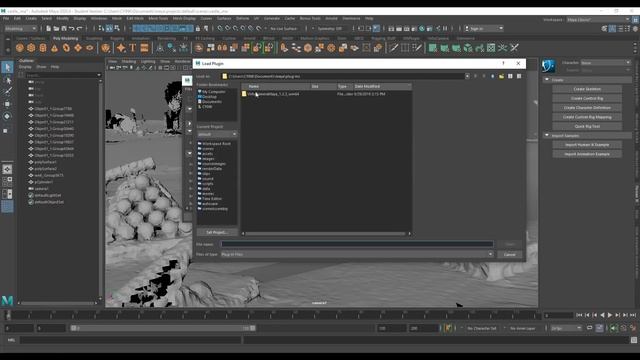Create polygon type text with T icon
The height and width of the screenshot is (360, 640).
pos(133,48)
